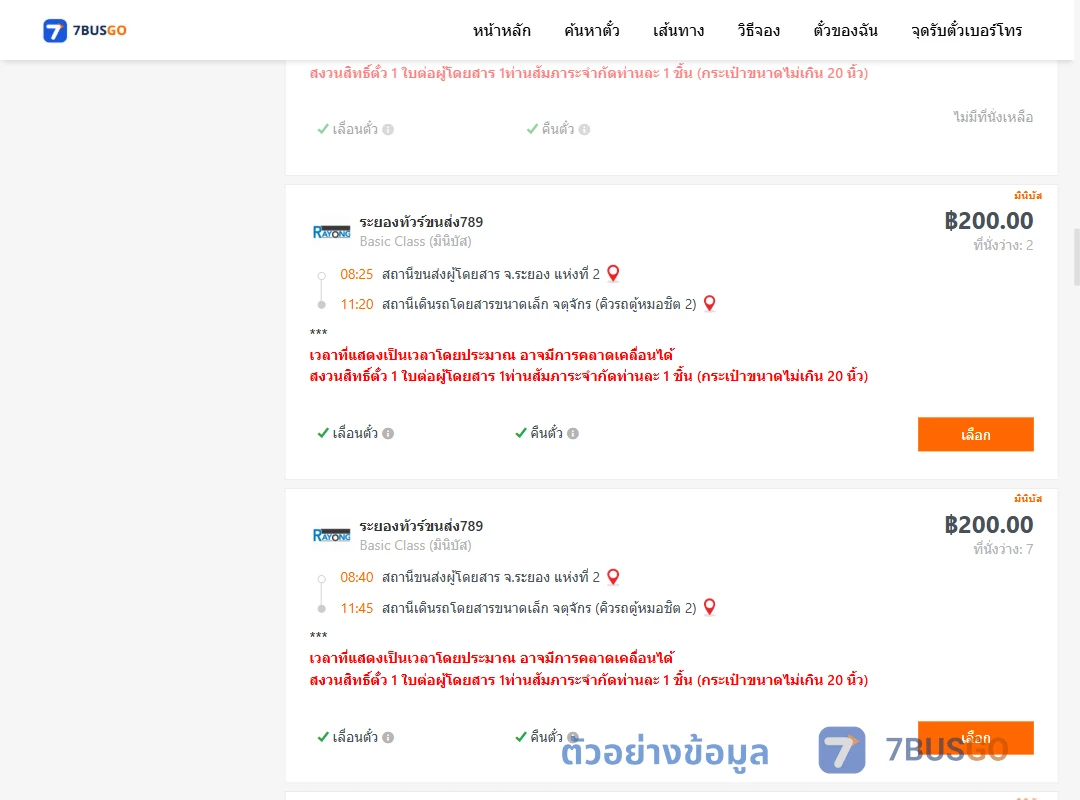Click มินิบัส tag on 08:40 card
Screen dimensions: 1080x800
click(1028, 498)
